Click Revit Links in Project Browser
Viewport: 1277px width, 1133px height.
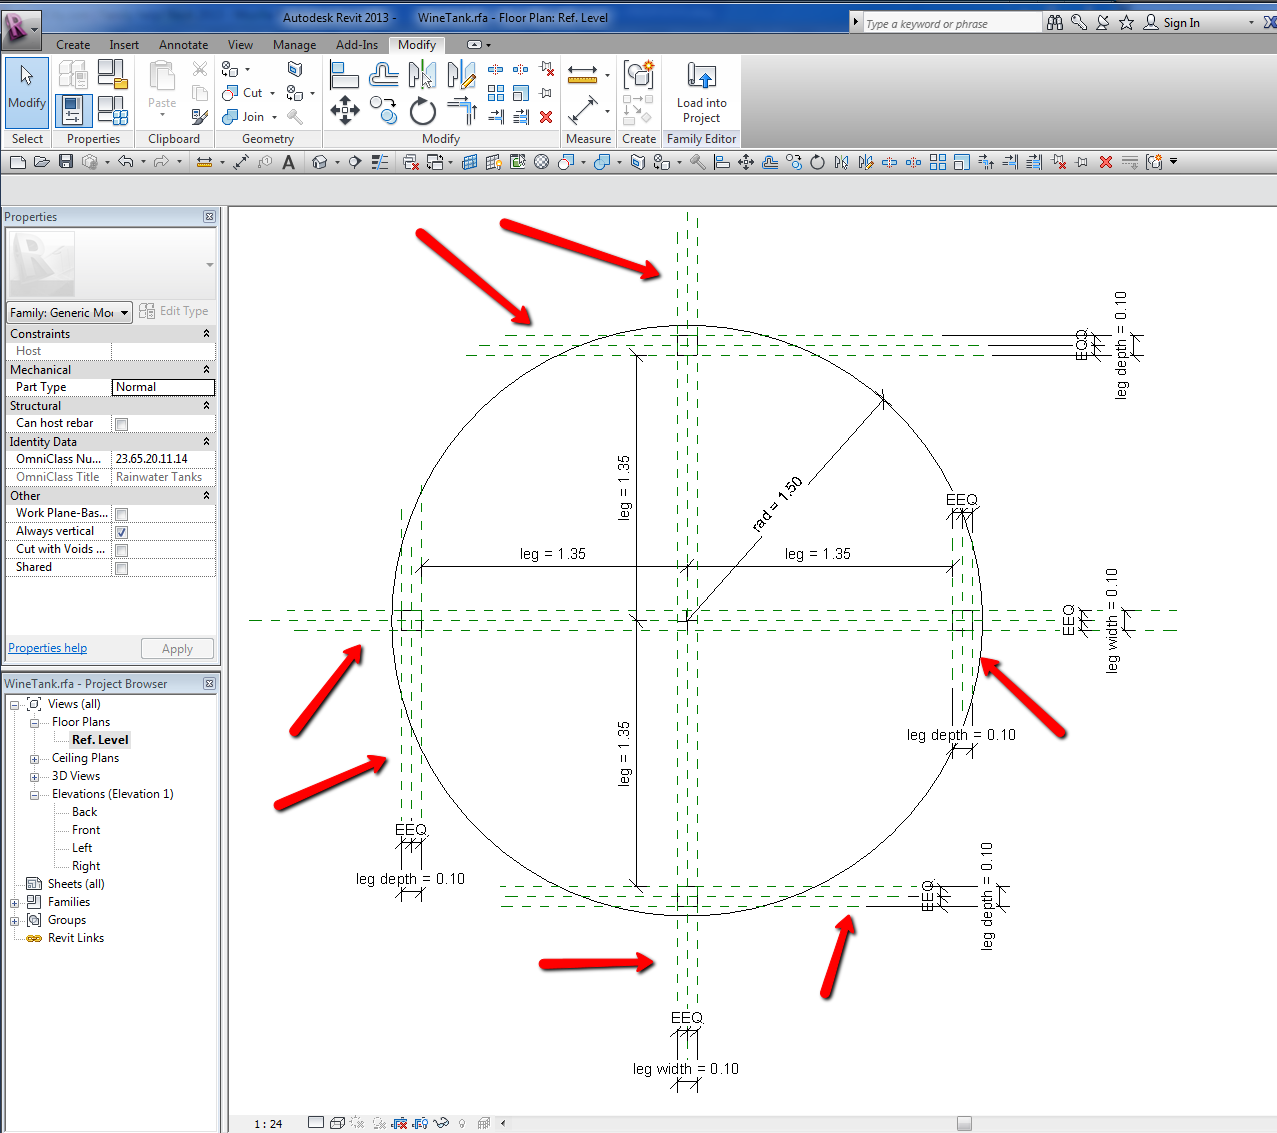(76, 938)
